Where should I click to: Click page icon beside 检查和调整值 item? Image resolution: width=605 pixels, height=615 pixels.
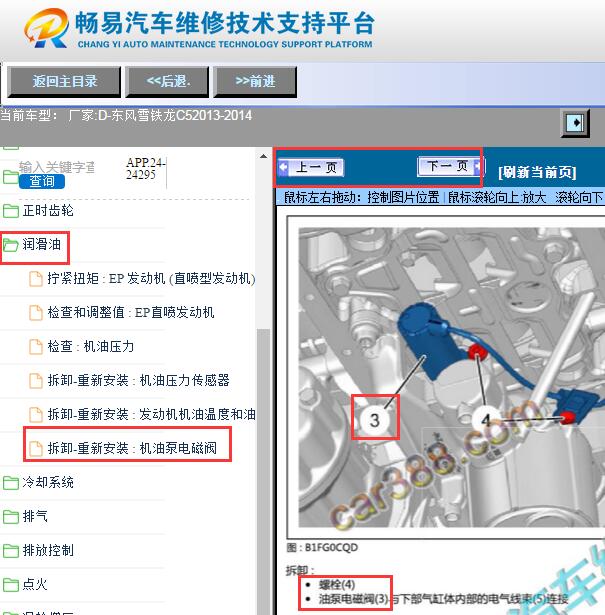[36, 313]
